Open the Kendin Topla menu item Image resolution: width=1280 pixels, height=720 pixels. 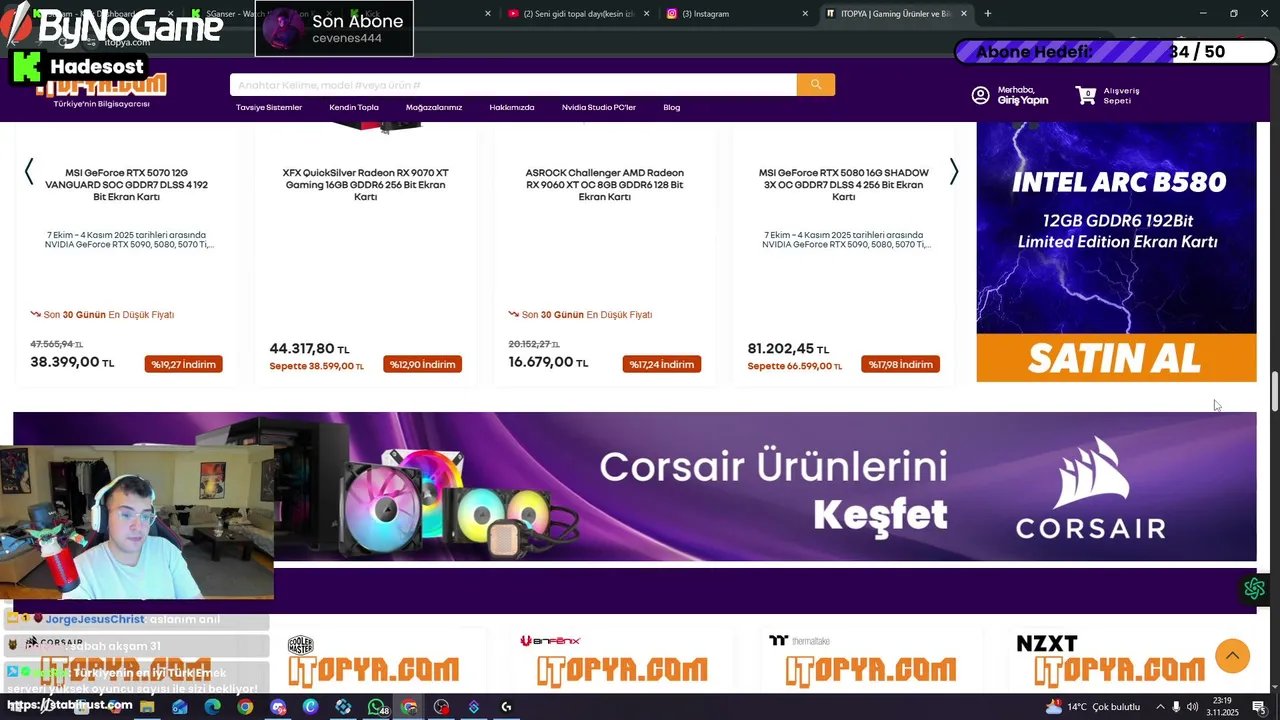[x=354, y=108]
